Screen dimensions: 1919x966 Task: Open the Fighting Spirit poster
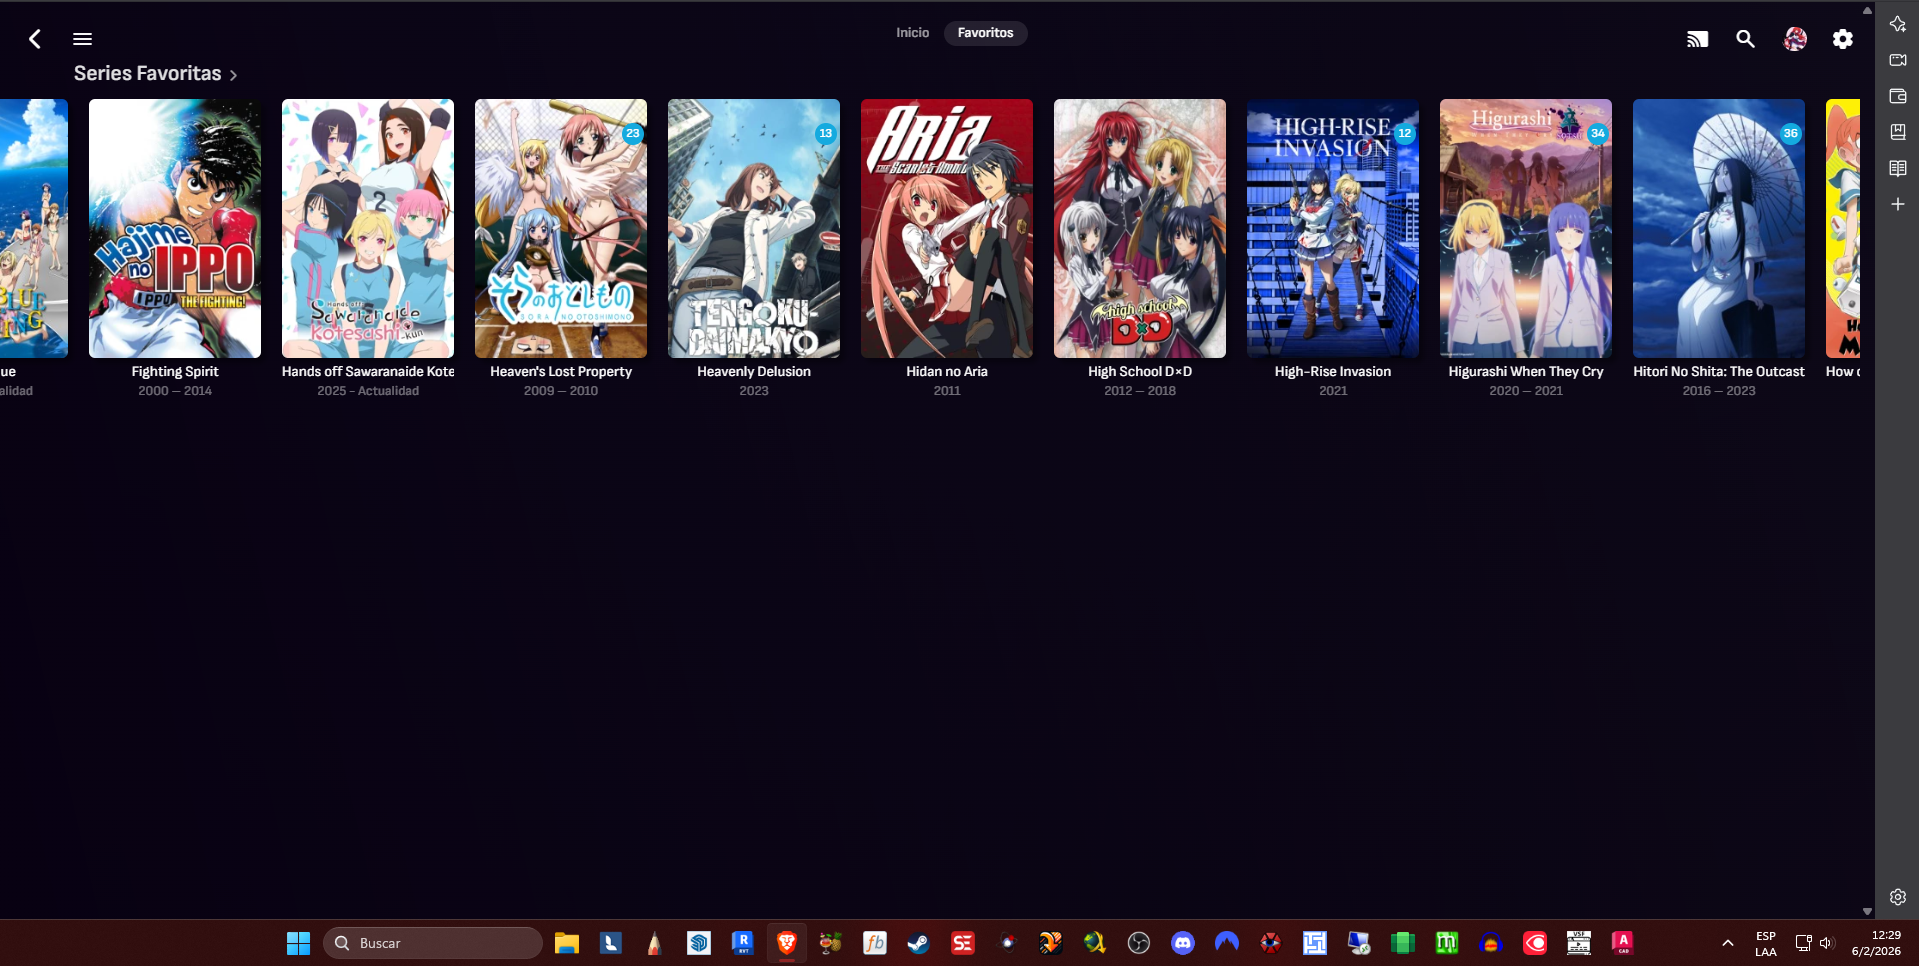[x=175, y=228]
